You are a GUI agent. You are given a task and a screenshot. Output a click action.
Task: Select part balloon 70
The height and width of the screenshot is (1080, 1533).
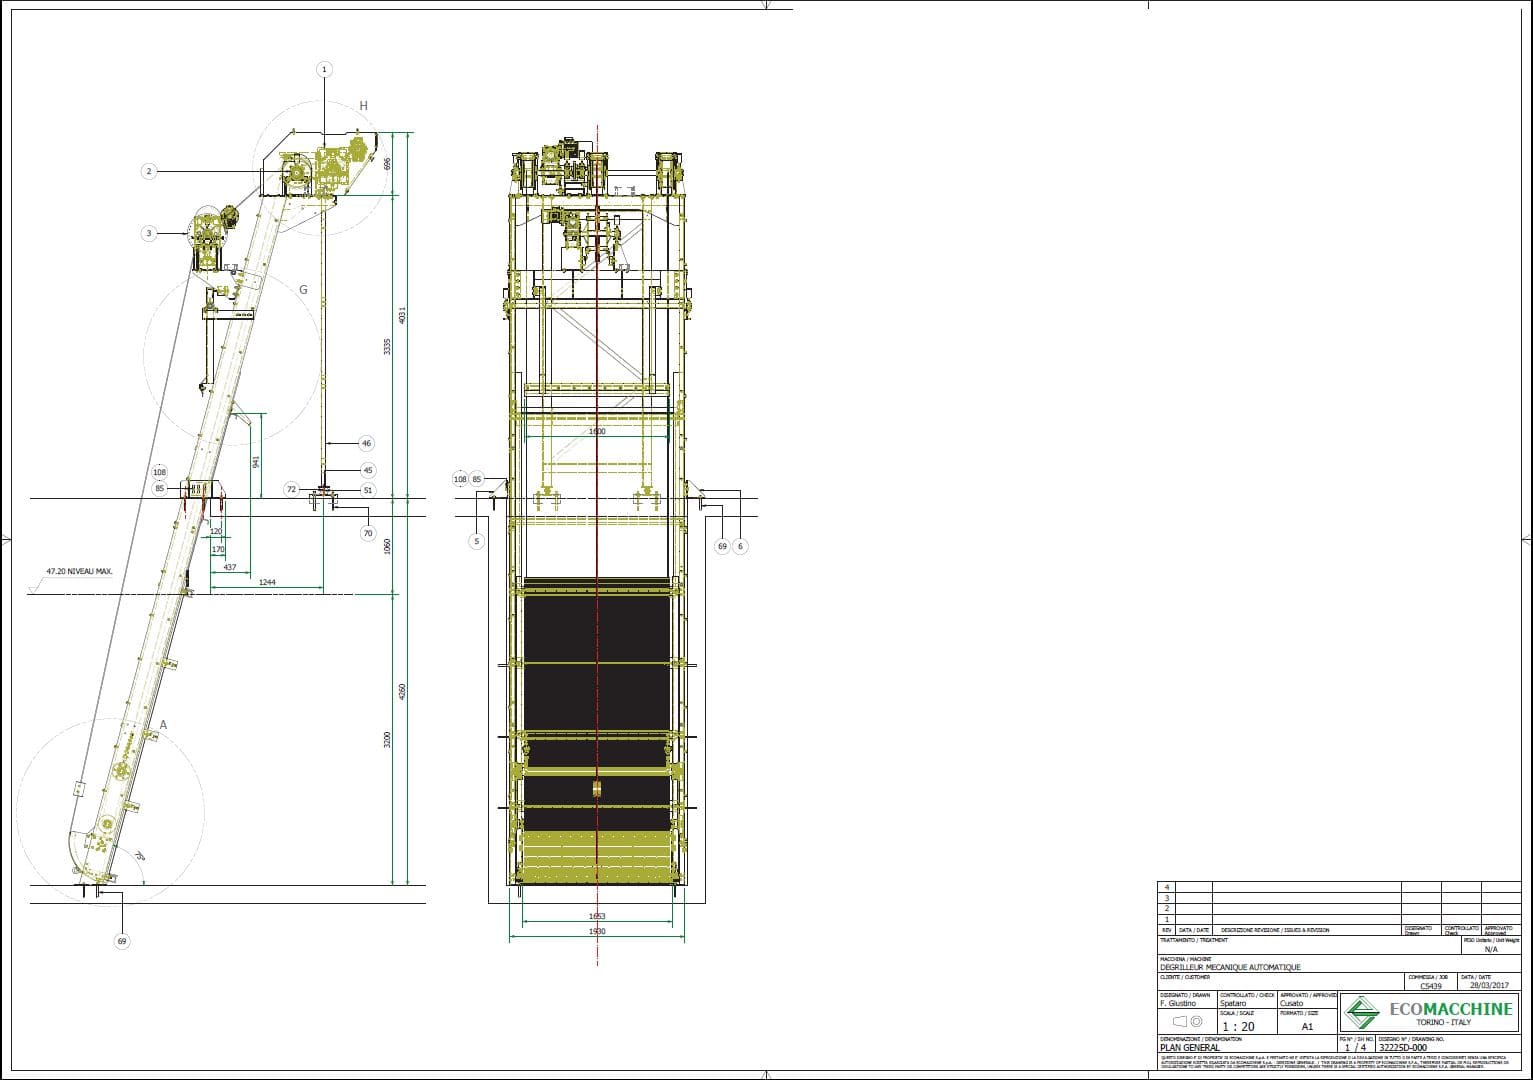(x=368, y=533)
